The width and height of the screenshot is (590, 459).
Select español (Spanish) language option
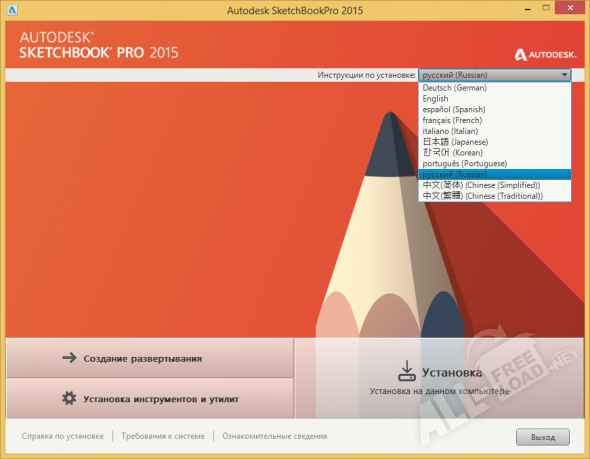pos(495,109)
